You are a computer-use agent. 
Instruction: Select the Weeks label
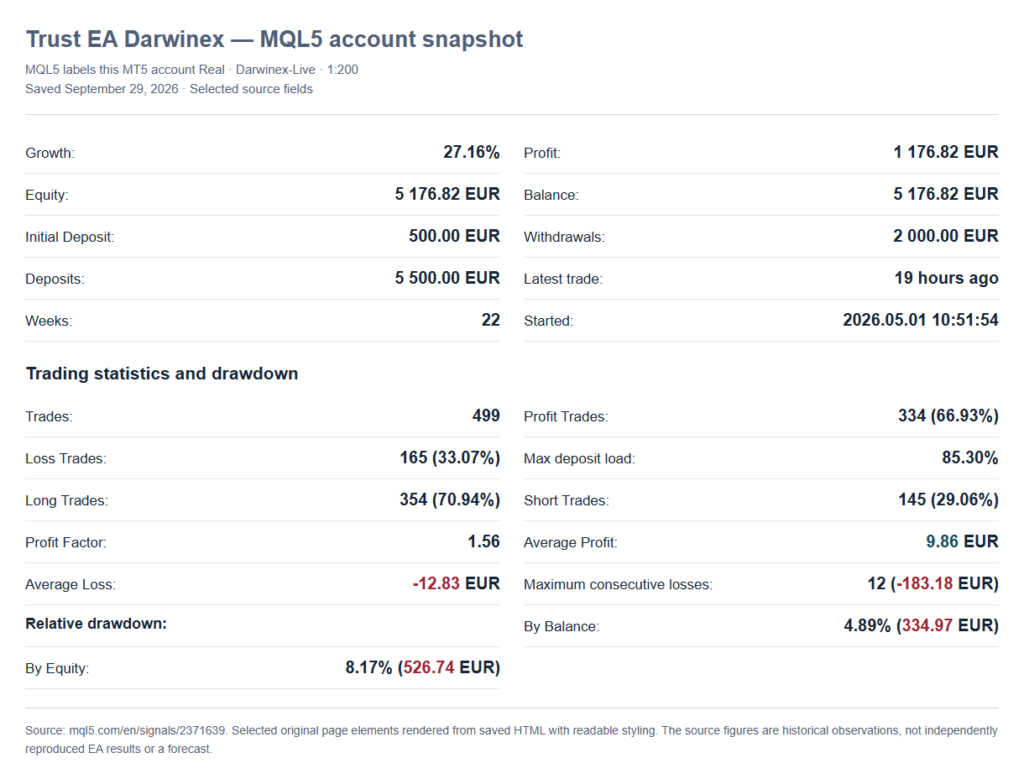coord(49,320)
